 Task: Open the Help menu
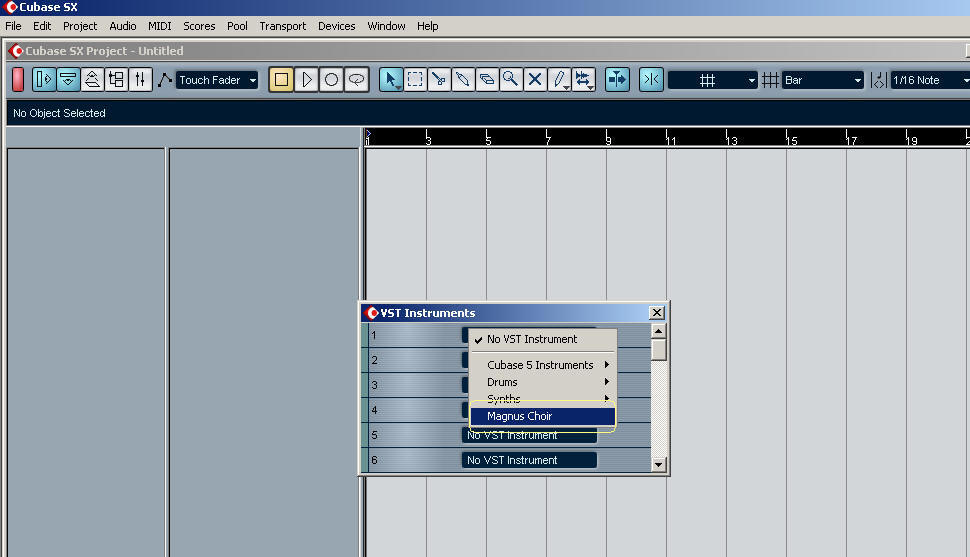[x=427, y=26]
